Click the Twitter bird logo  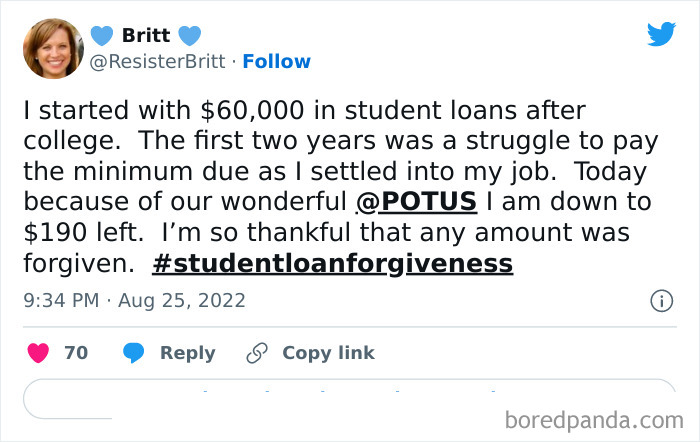[661, 35]
